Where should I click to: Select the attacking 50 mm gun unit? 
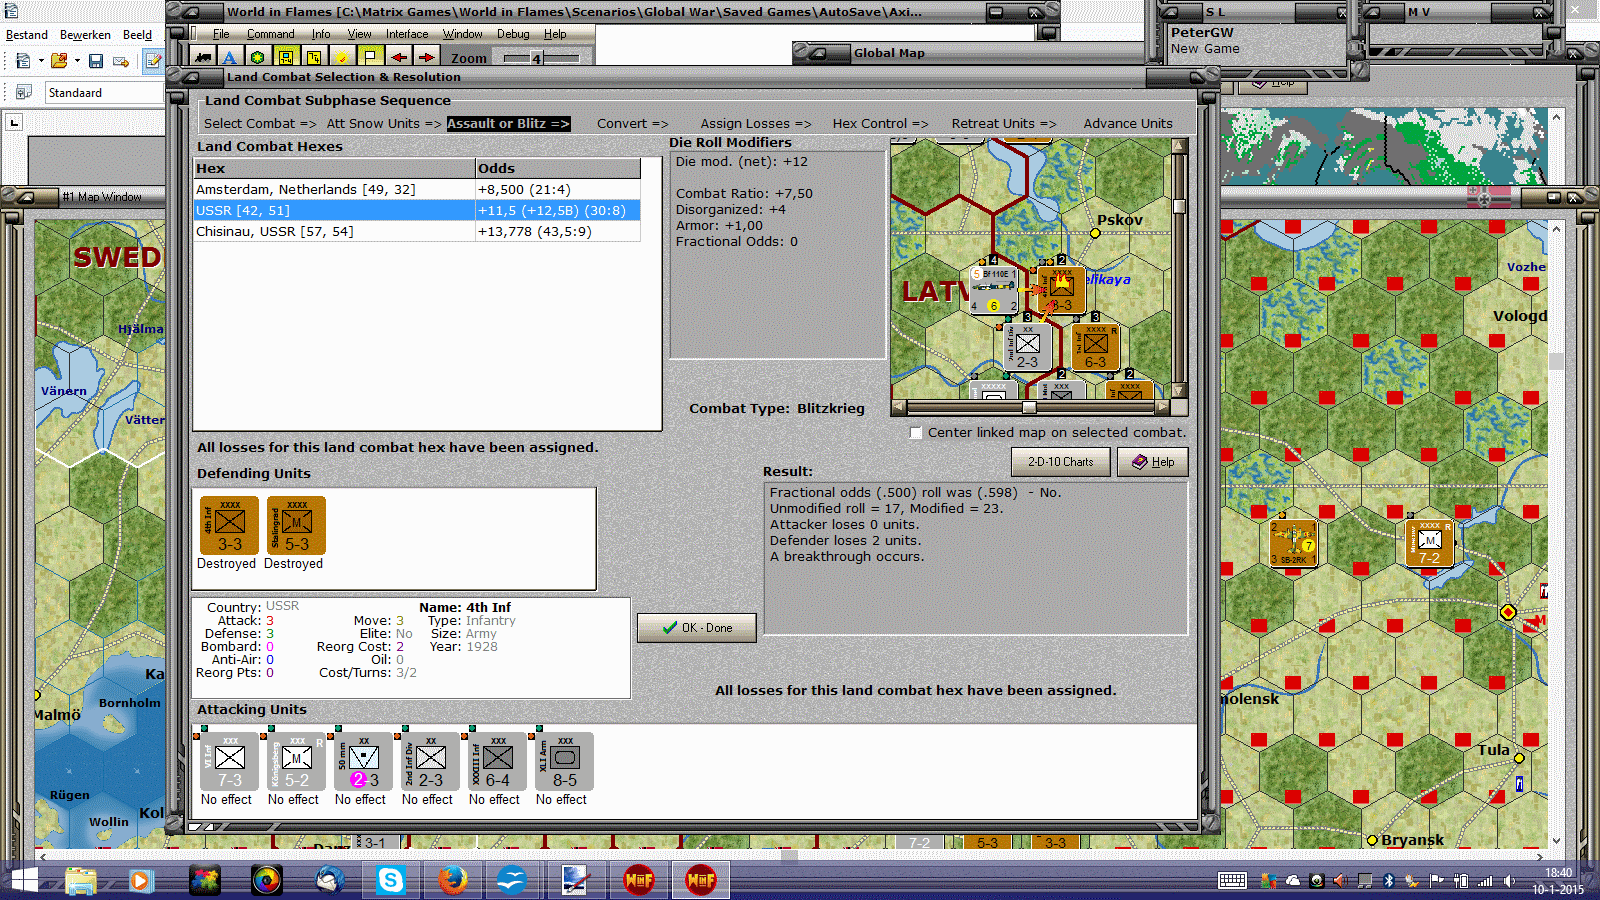click(x=364, y=762)
